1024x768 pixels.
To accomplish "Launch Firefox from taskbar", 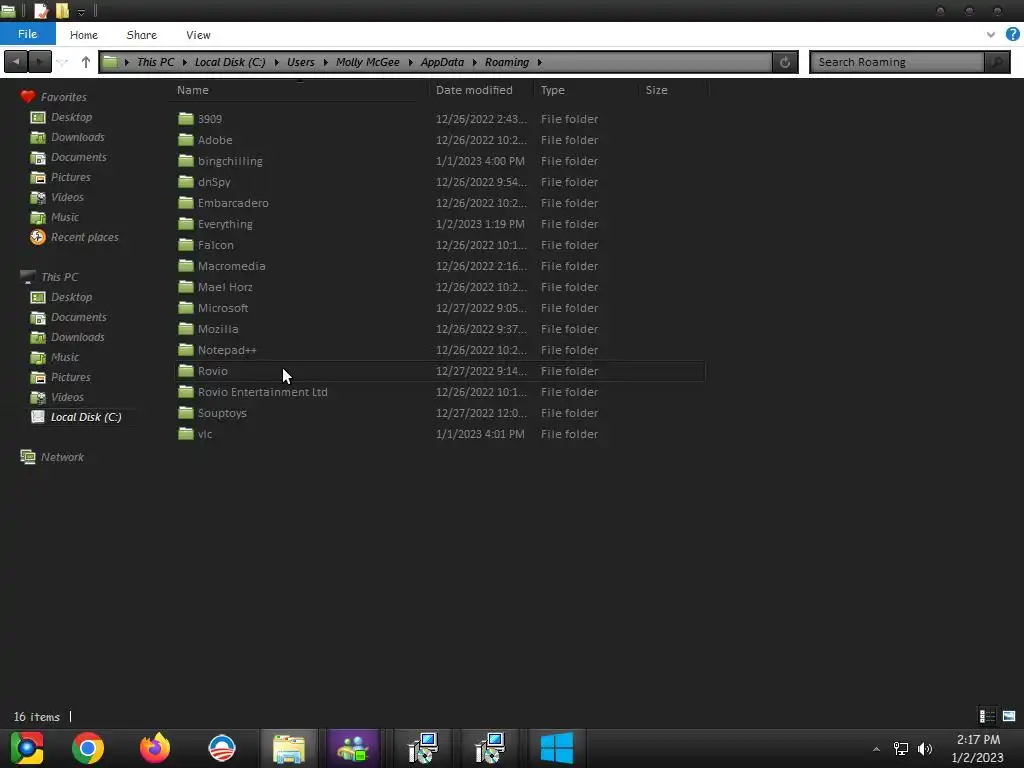I will point(155,748).
